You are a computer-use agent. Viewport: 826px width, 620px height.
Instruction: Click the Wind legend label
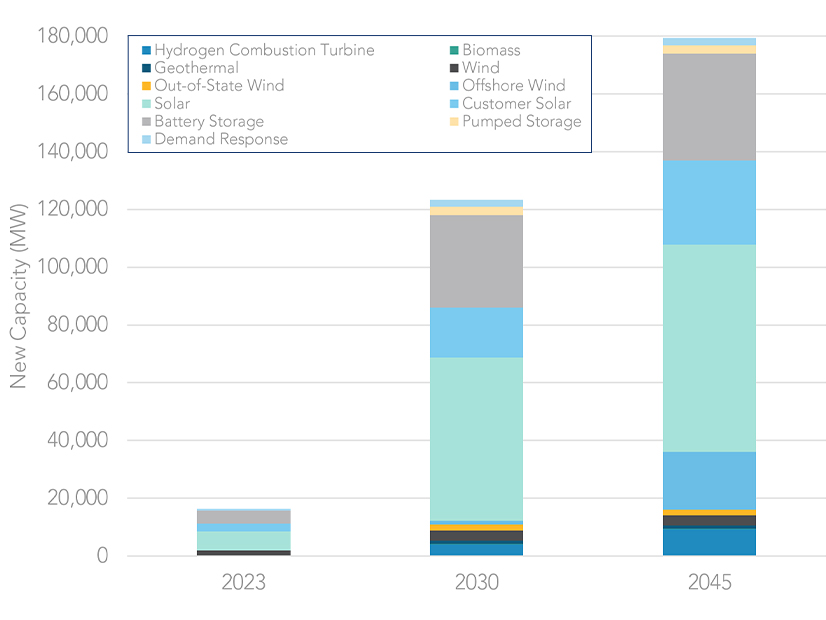click(x=480, y=68)
